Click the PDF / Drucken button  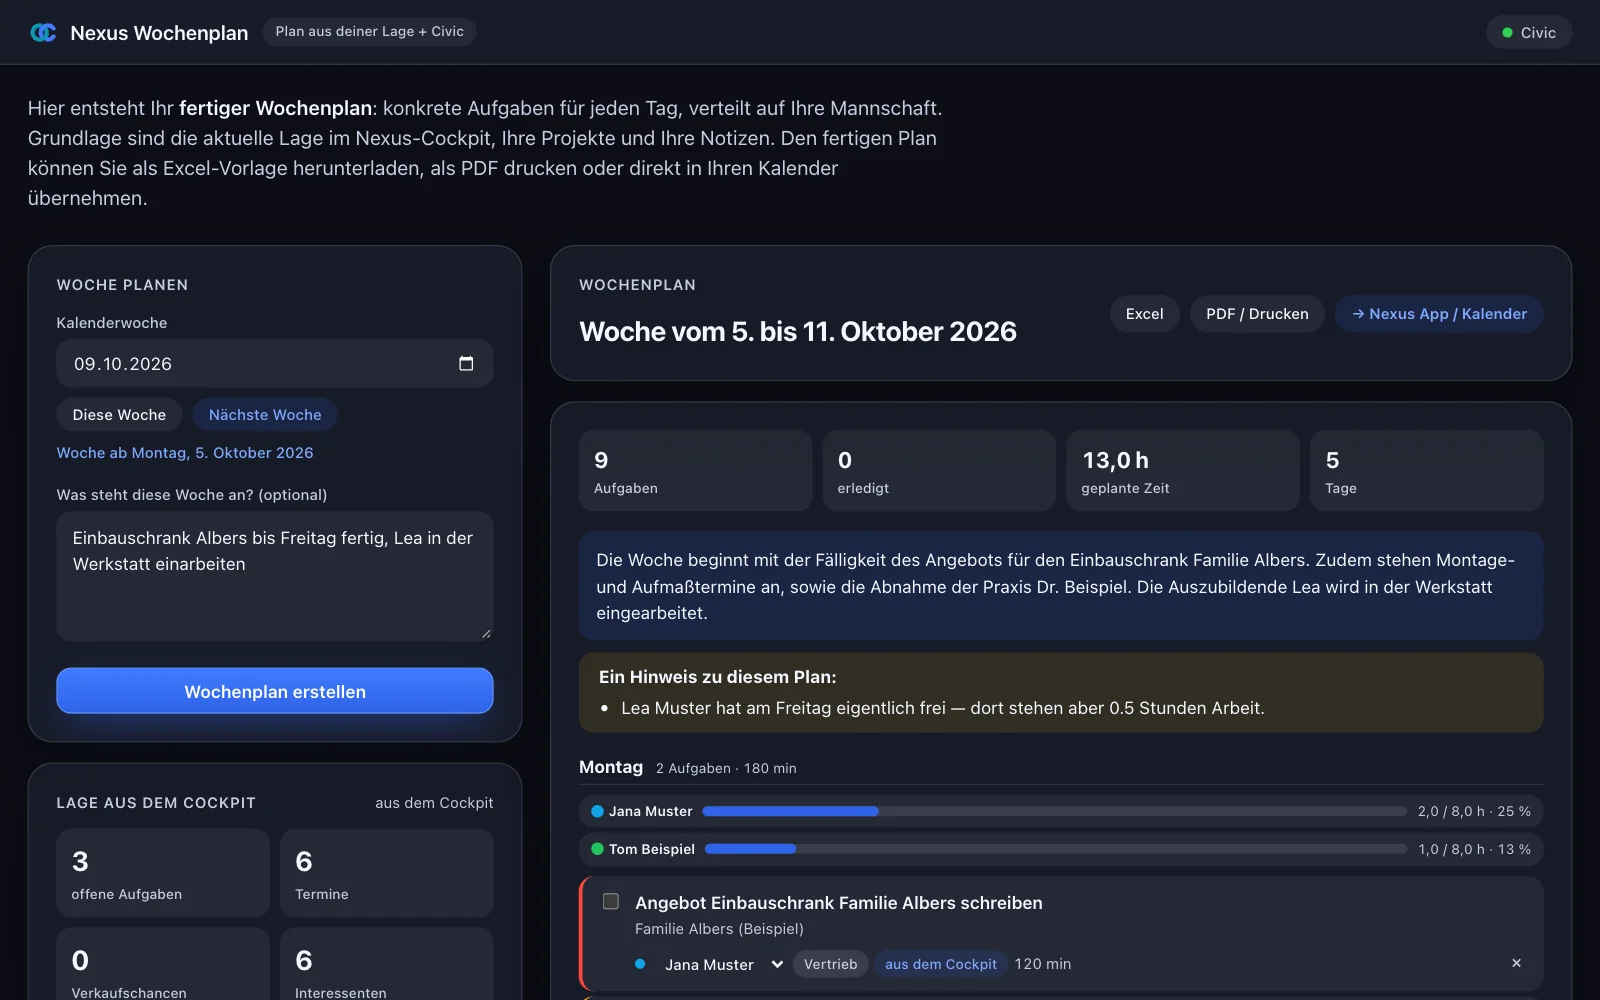pyautogui.click(x=1257, y=314)
